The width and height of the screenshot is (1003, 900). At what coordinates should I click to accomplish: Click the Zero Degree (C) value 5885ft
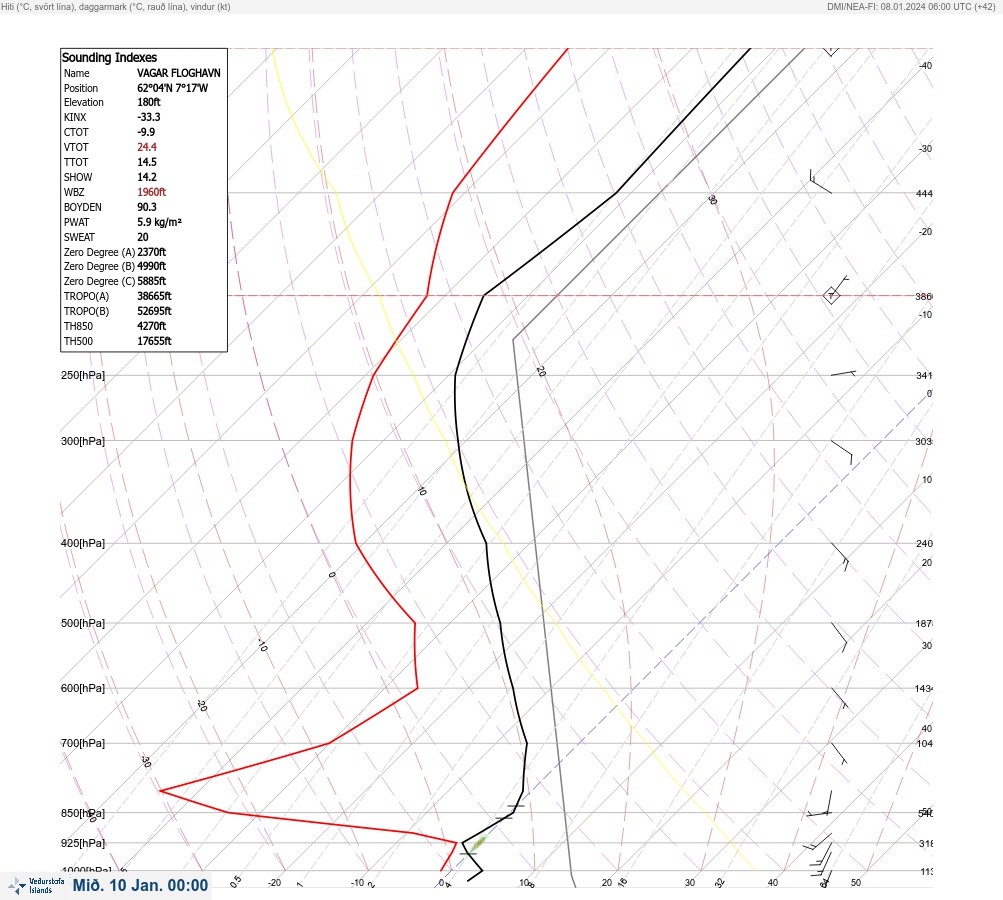(152, 281)
